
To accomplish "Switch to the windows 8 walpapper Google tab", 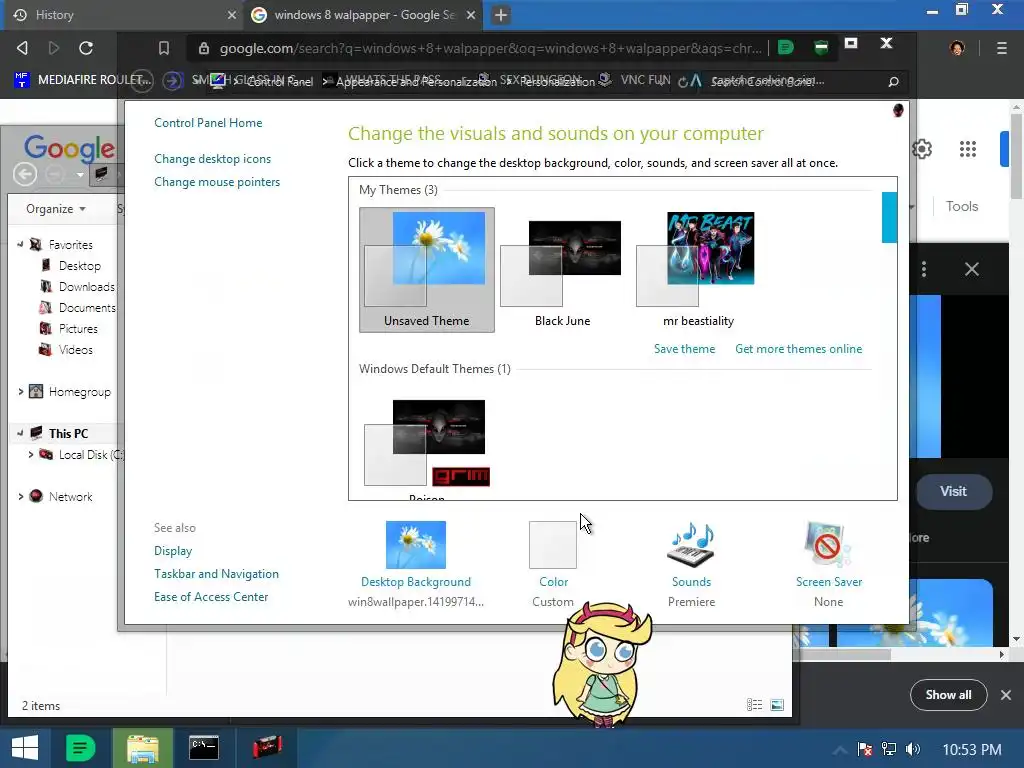I will pyautogui.click(x=364, y=14).
